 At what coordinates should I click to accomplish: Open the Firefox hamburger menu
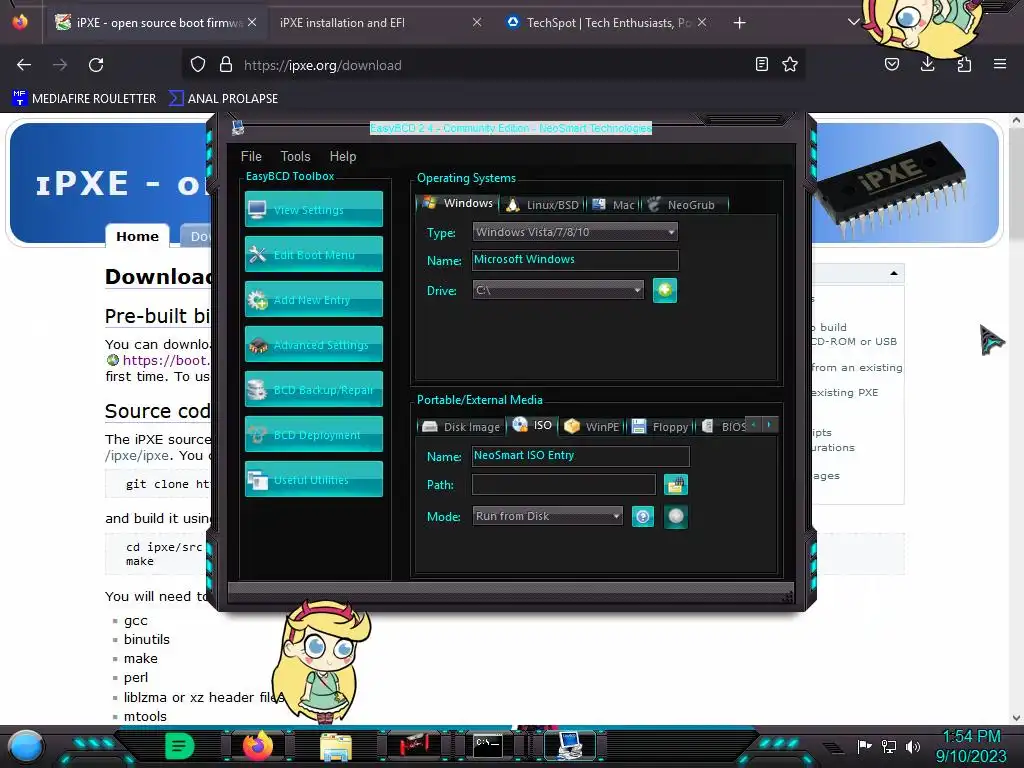point(1000,65)
